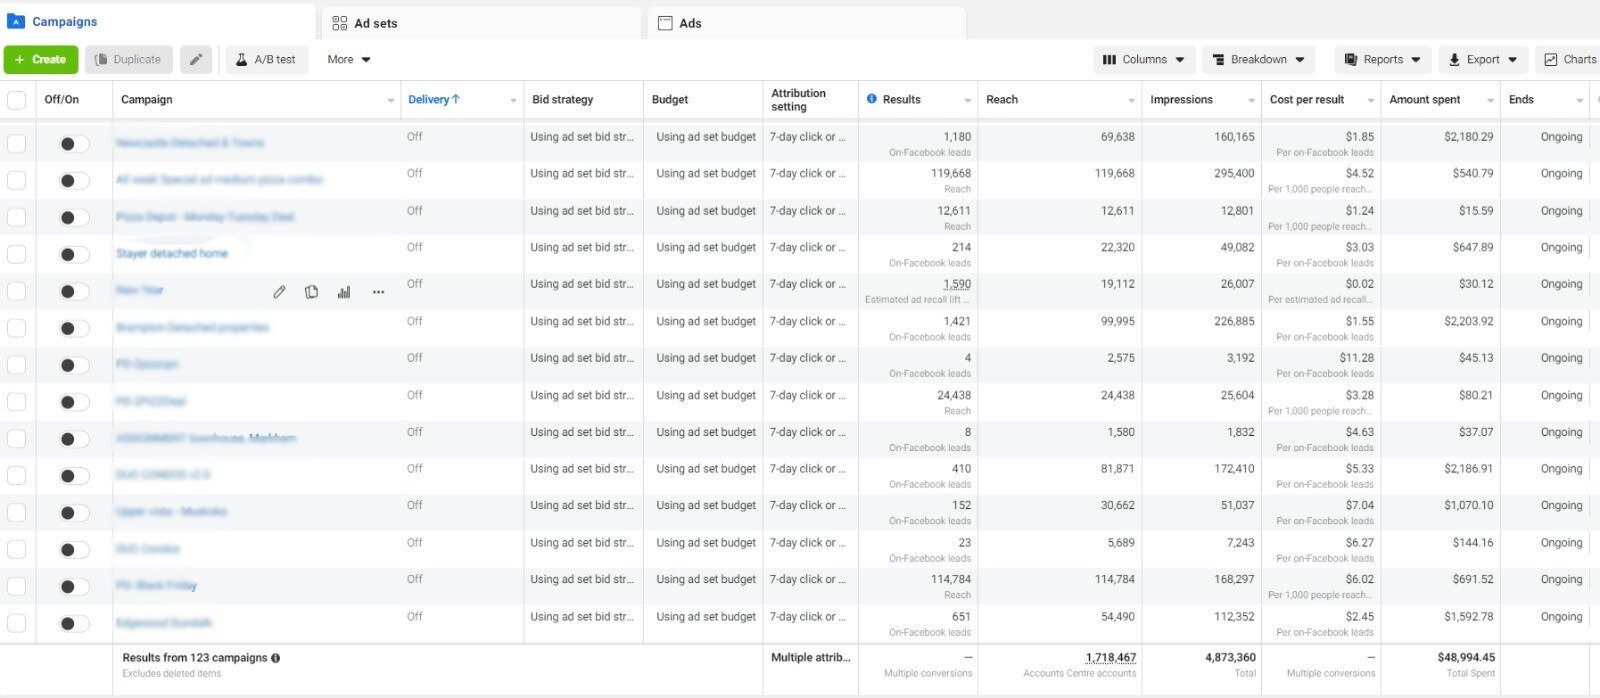Click the duplicate icon in the hovered campaign row
This screenshot has height=698, width=1600.
coord(312,292)
